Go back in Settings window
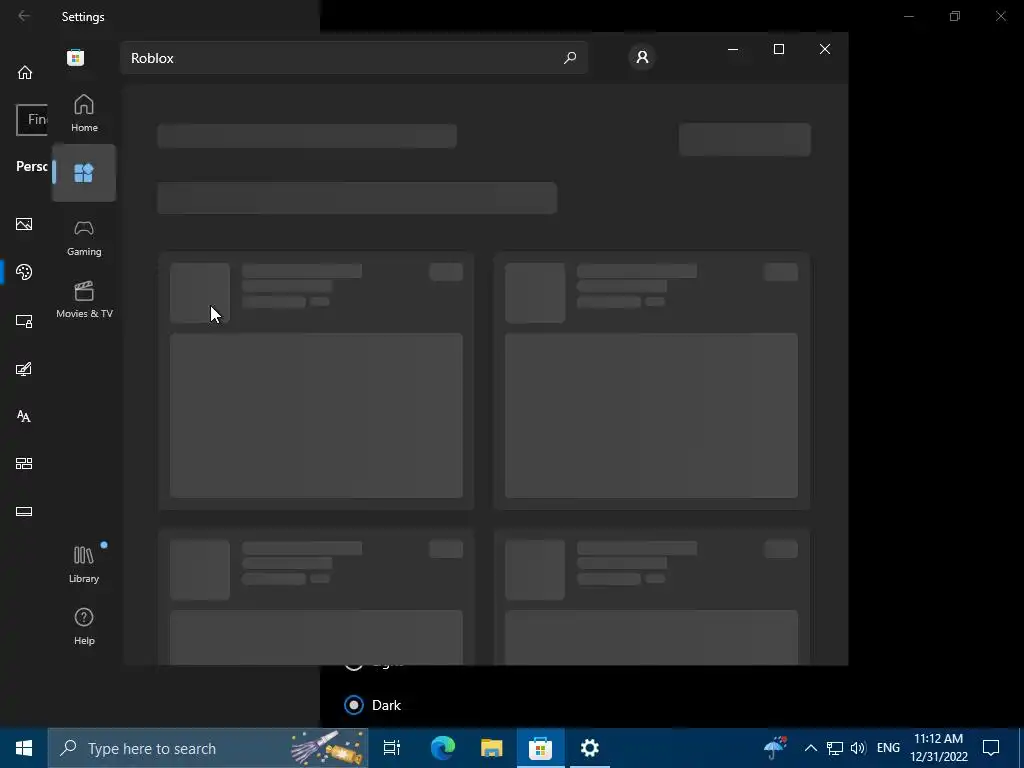The image size is (1024, 768). point(24,16)
